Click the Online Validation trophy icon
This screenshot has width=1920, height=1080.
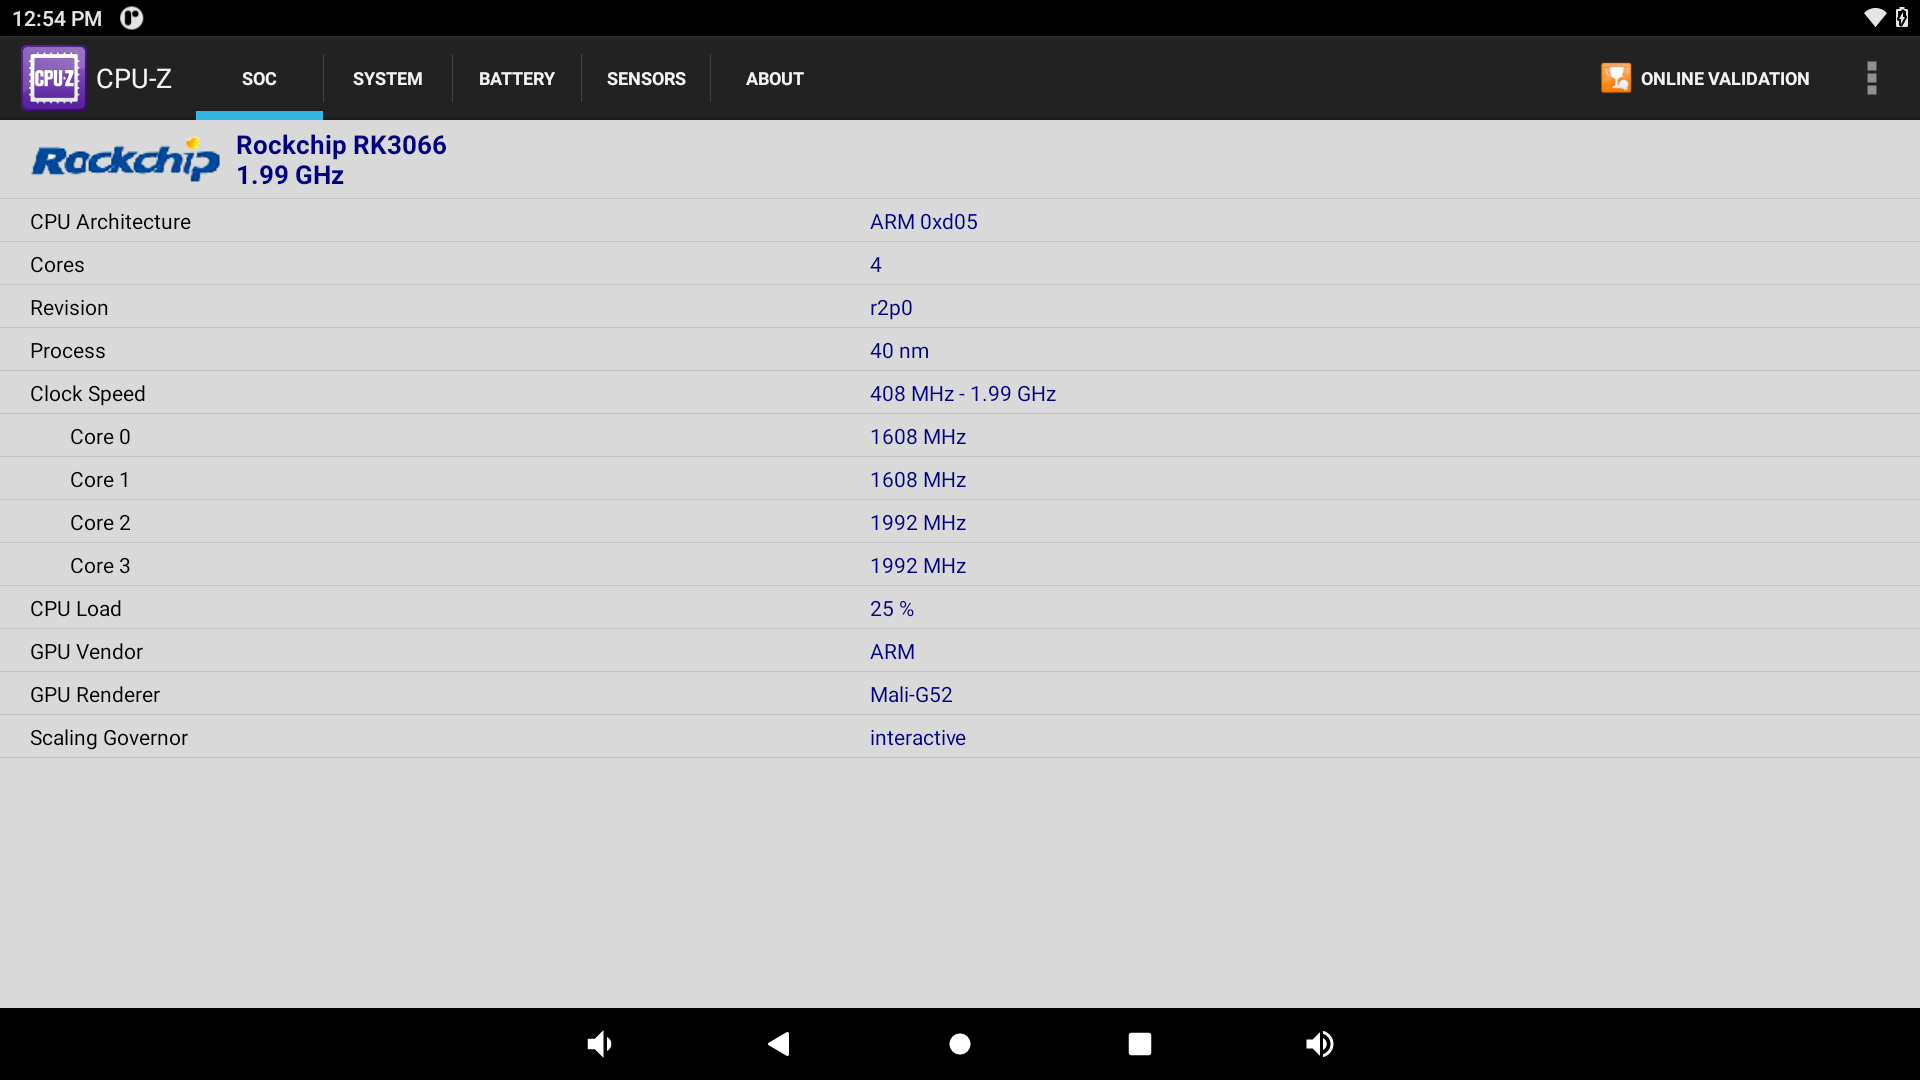click(x=1616, y=78)
